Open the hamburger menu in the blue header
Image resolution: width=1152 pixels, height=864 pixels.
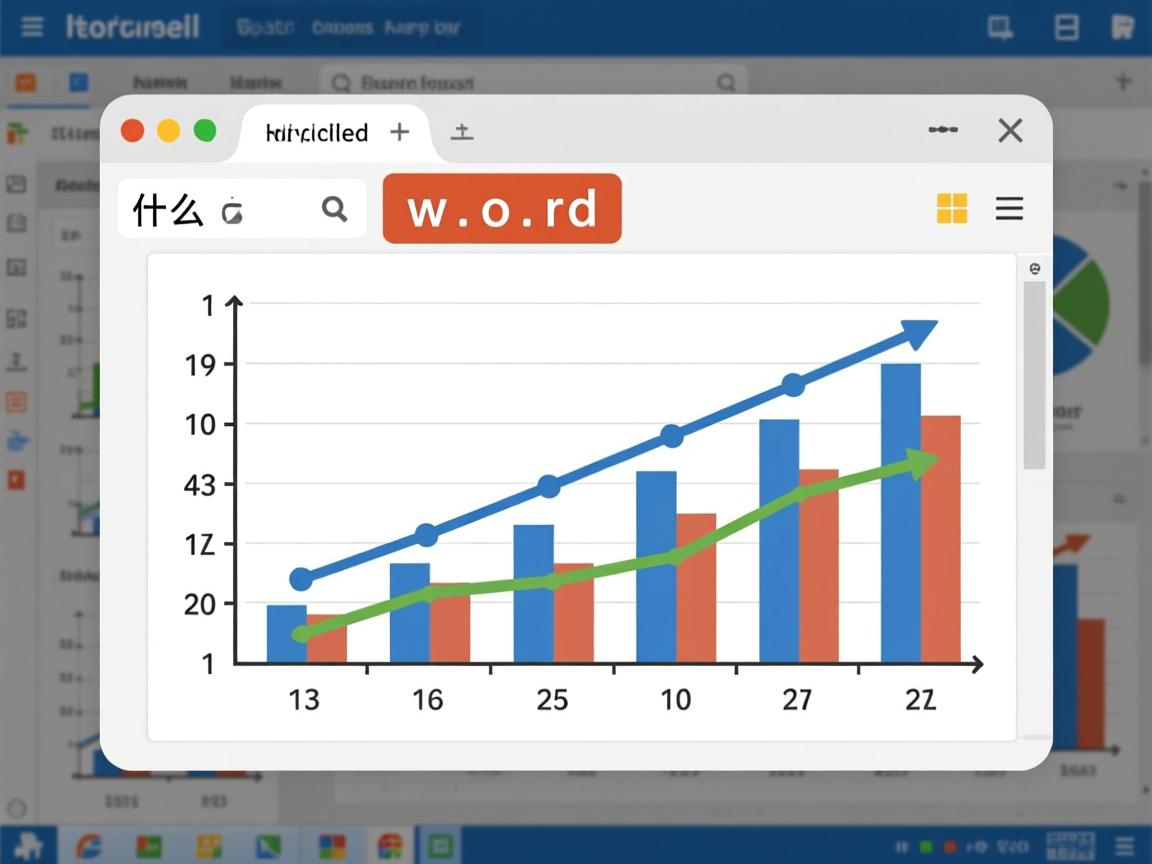point(32,26)
